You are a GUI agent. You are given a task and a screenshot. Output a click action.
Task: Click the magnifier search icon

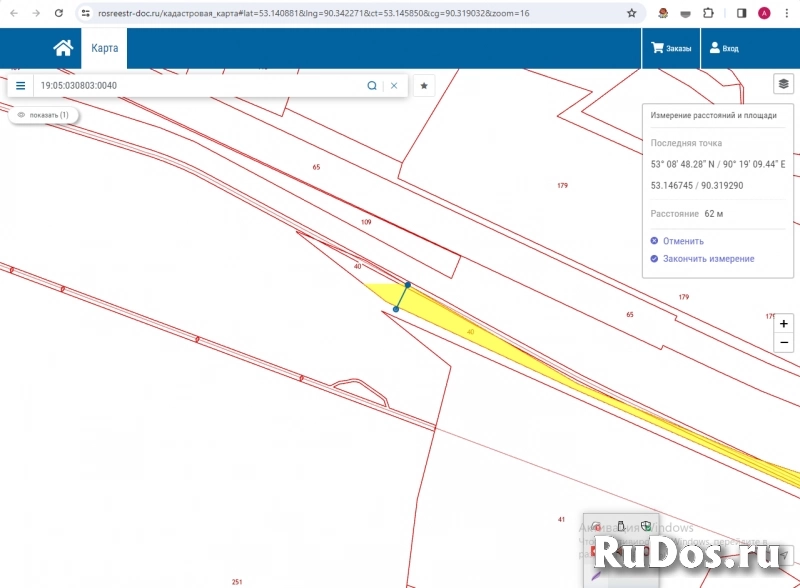(372, 86)
